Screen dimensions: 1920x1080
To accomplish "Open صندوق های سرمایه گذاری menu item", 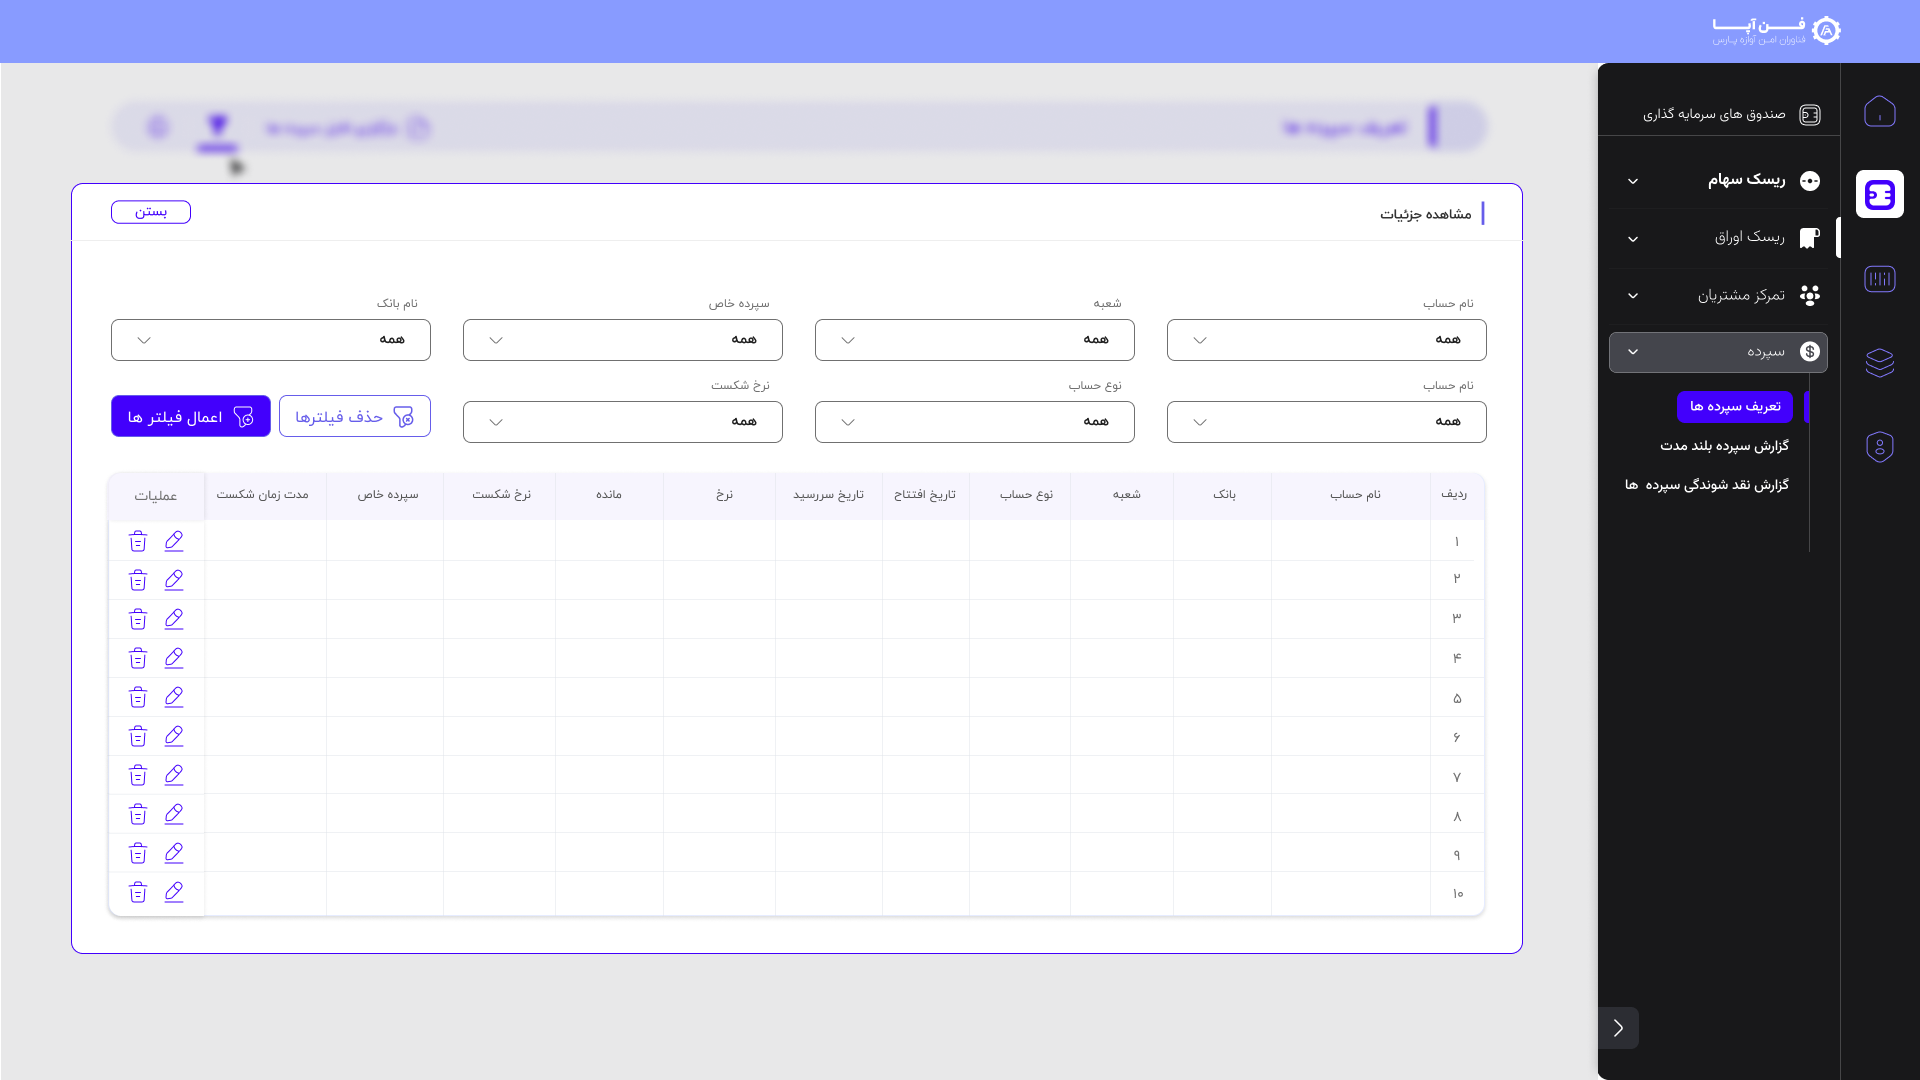I will [x=1730, y=114].
